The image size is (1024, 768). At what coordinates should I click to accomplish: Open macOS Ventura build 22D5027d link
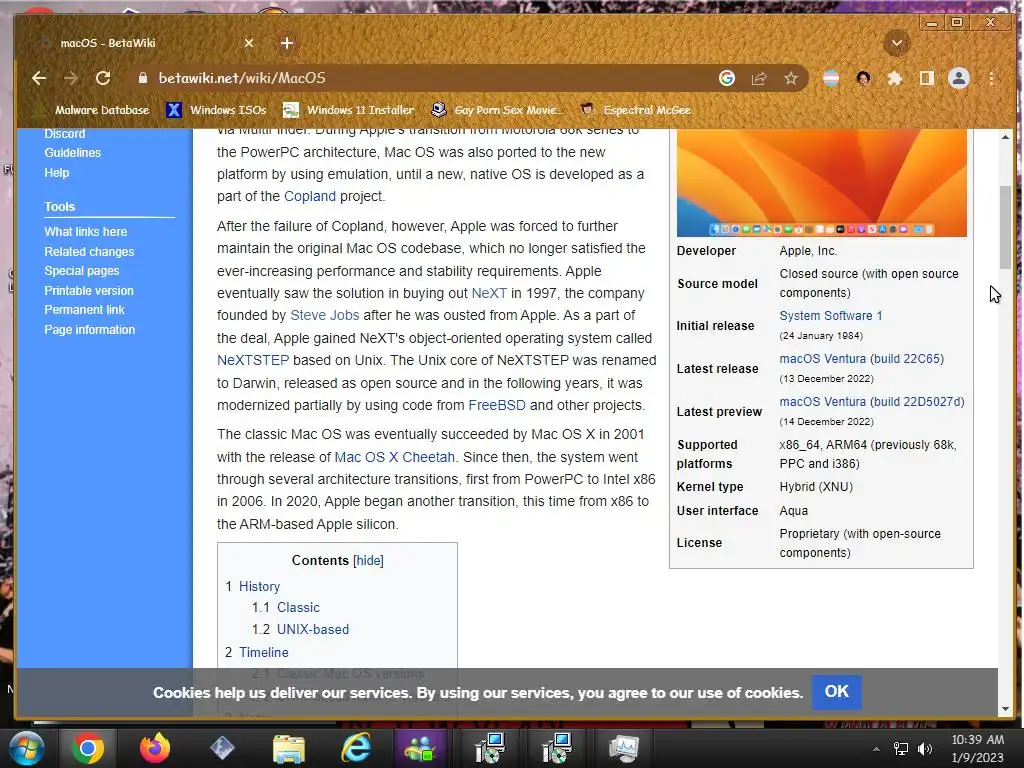pyautogui.click(x=872, y=402)
